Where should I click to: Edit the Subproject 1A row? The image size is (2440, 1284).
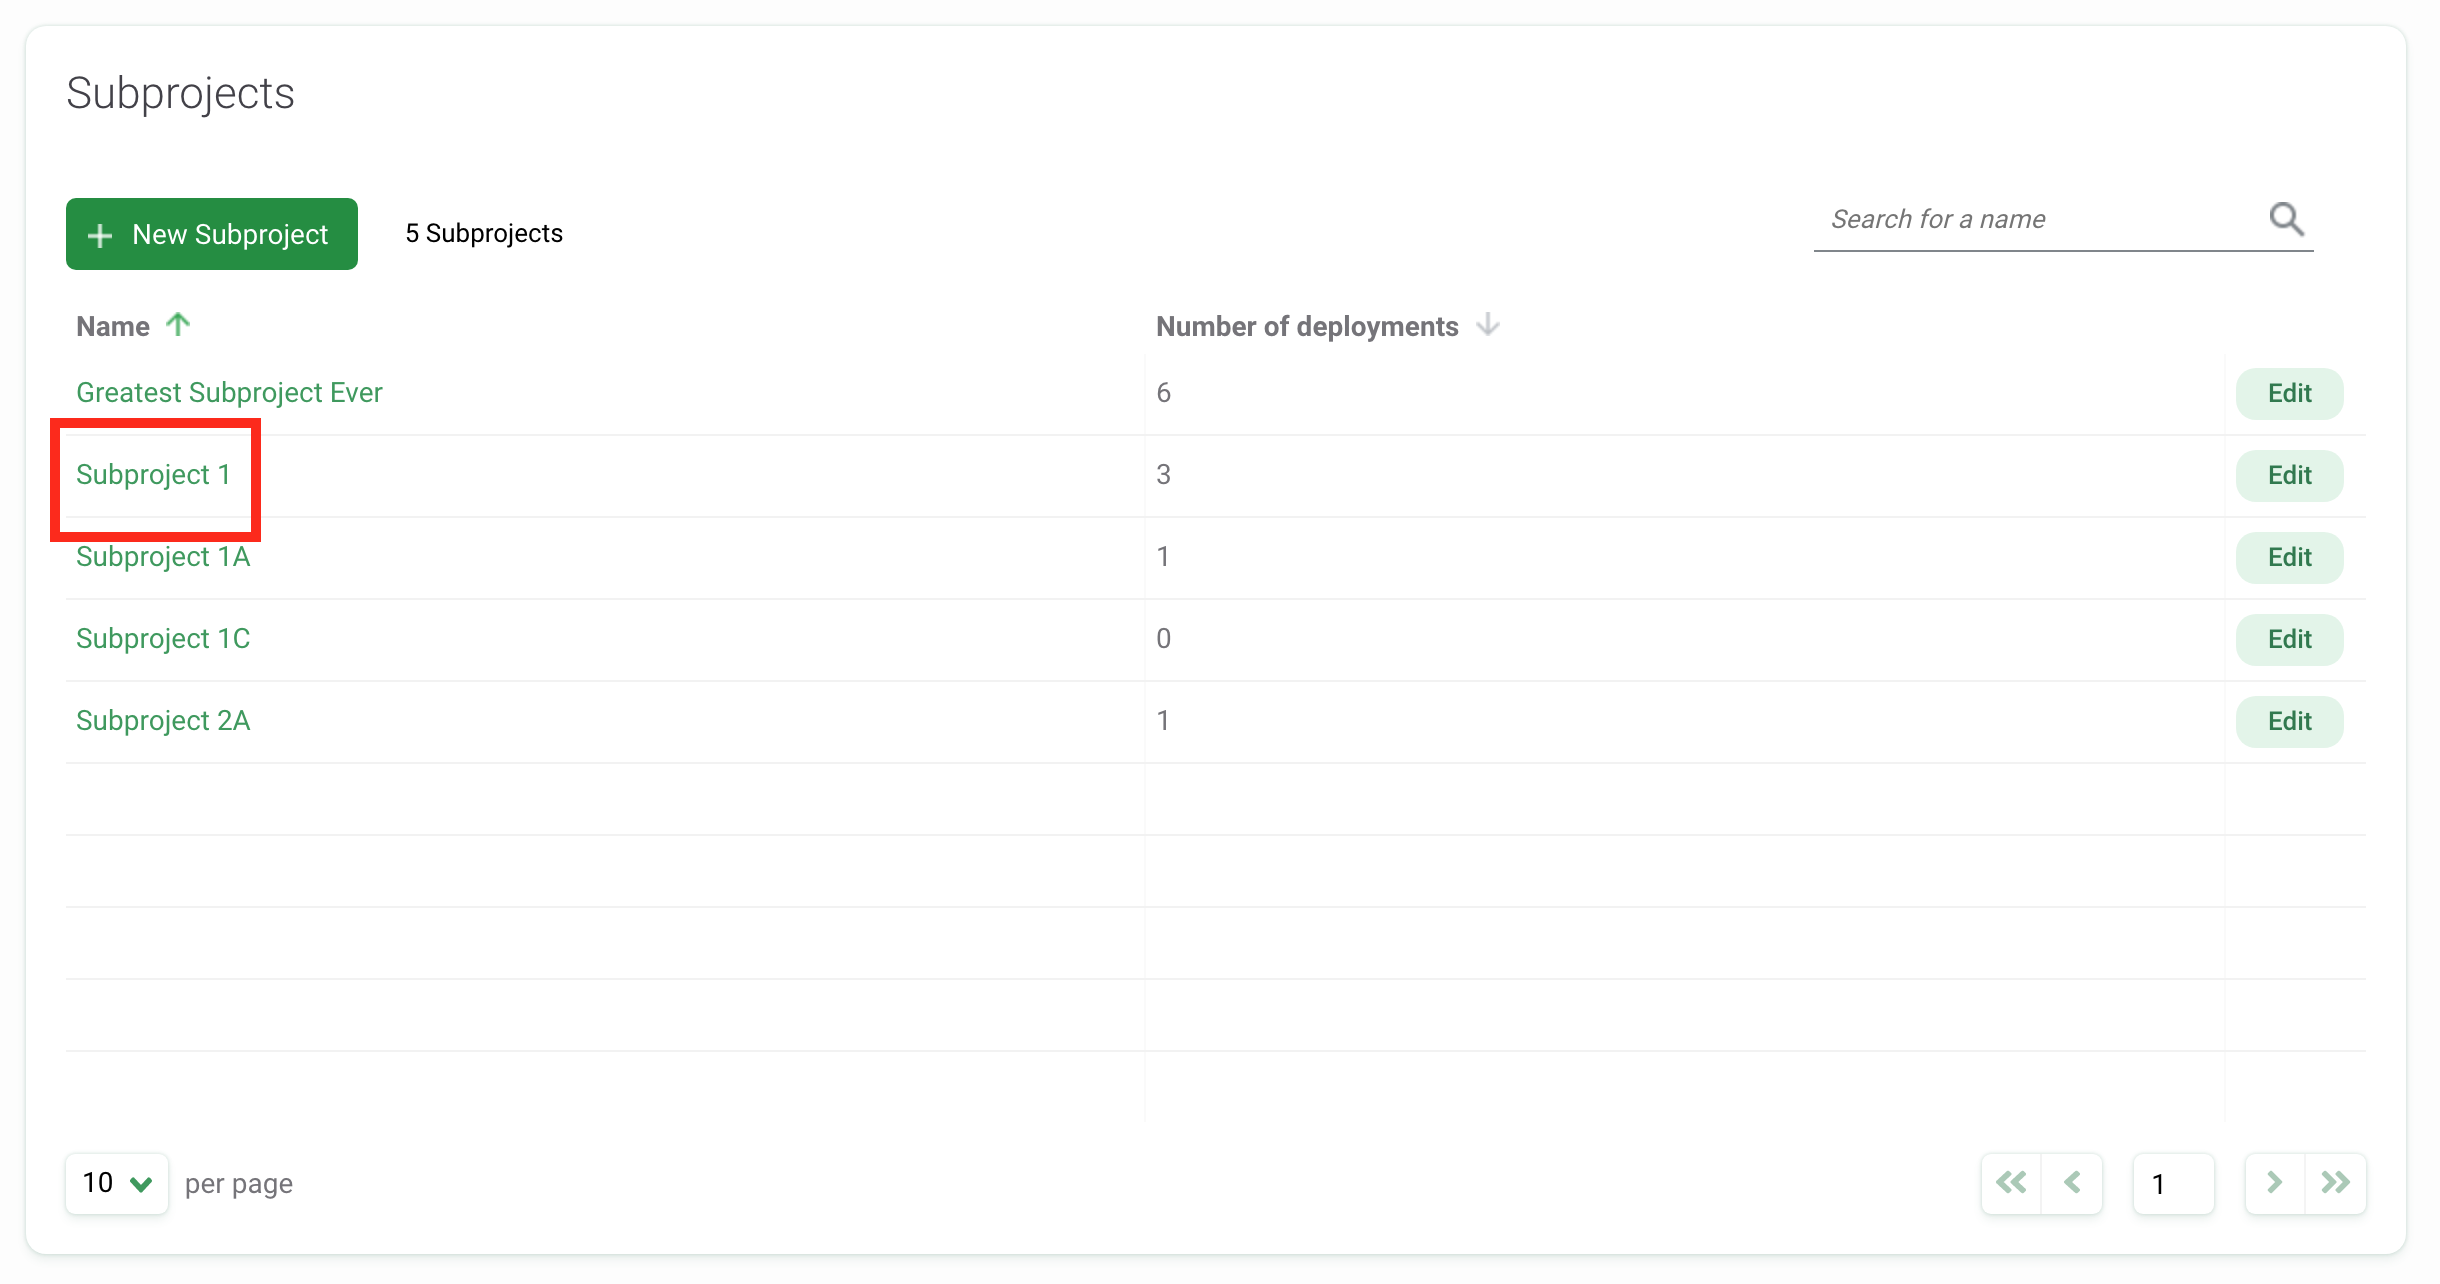(2289, 557)
